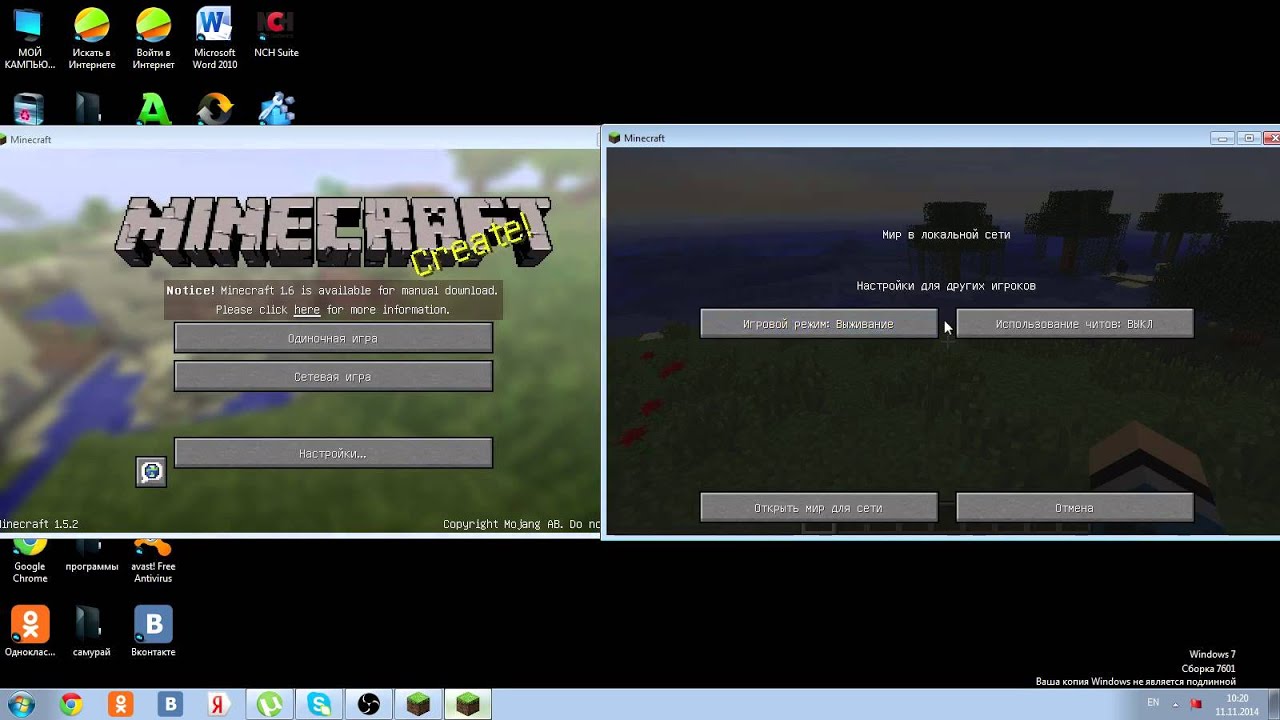The image size is (1280, 720).
Task: Select the Microsoft Word 2010 desktop icon
Action: point(214,38)
